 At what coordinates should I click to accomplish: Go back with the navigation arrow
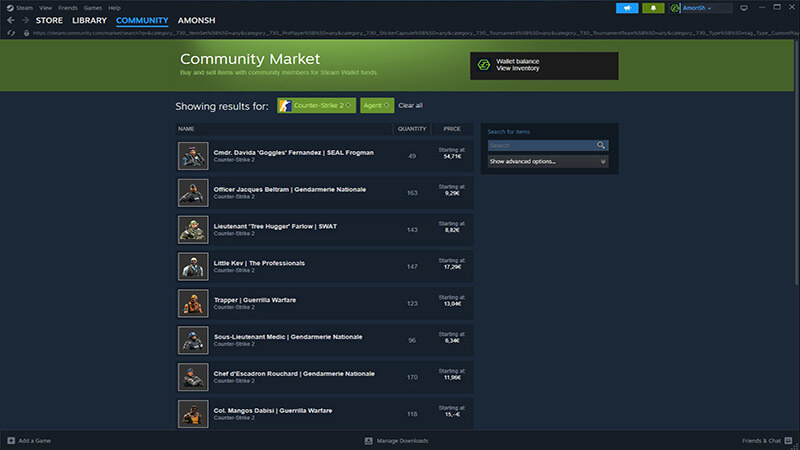(11, 20)
